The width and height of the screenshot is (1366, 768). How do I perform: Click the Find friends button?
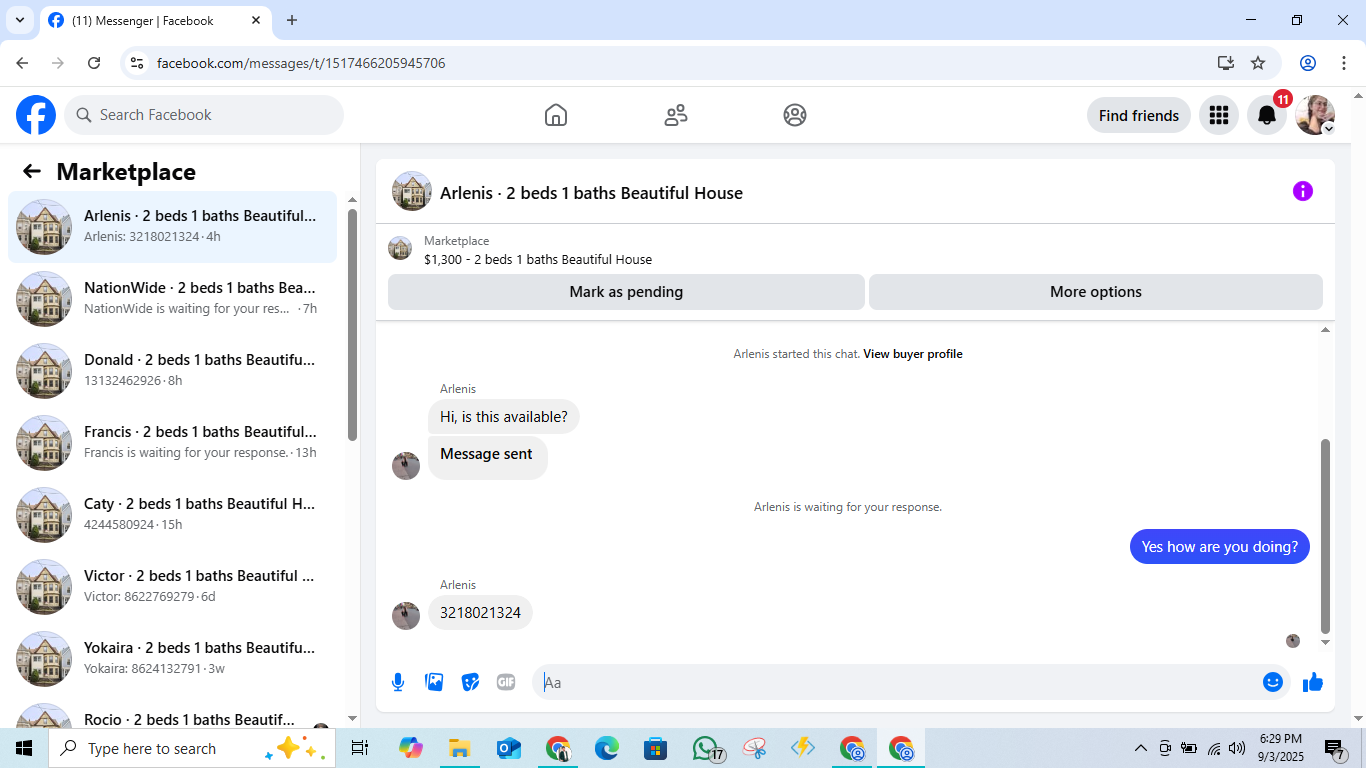click(x=1139, y=115)
